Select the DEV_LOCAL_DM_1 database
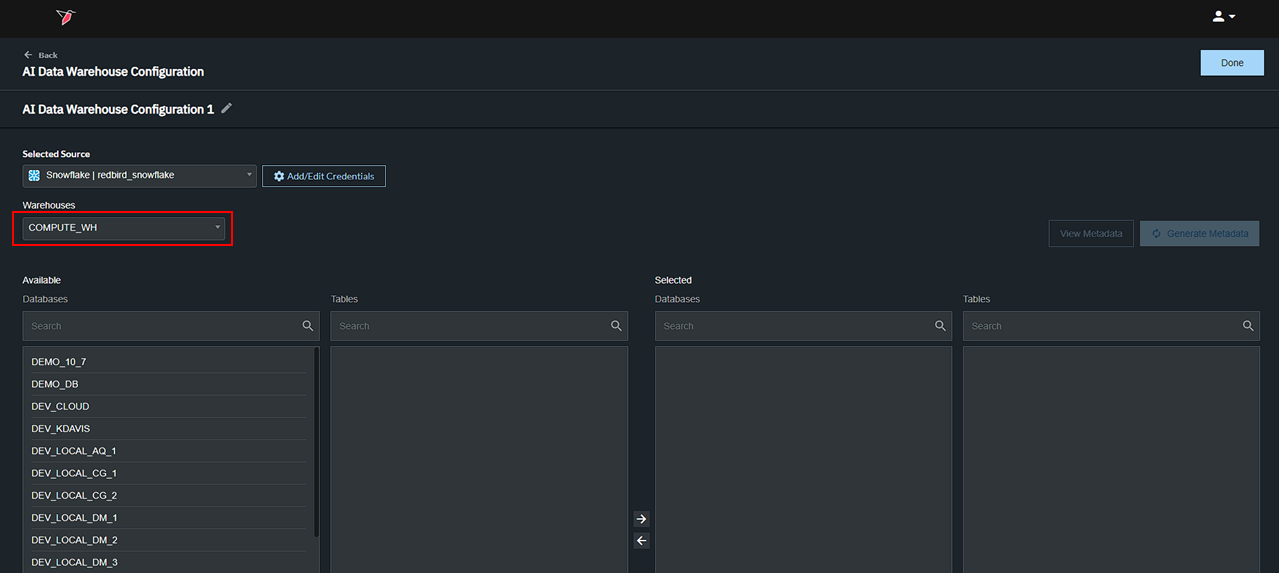Screen dimensions: 1279x573 click(x=168, y=518)
